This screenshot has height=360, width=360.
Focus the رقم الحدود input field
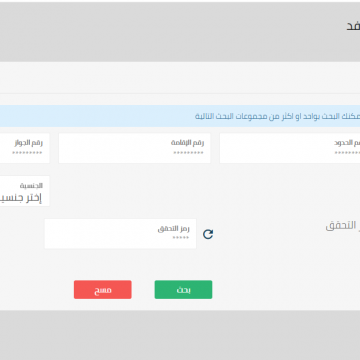tap(290, 148)
